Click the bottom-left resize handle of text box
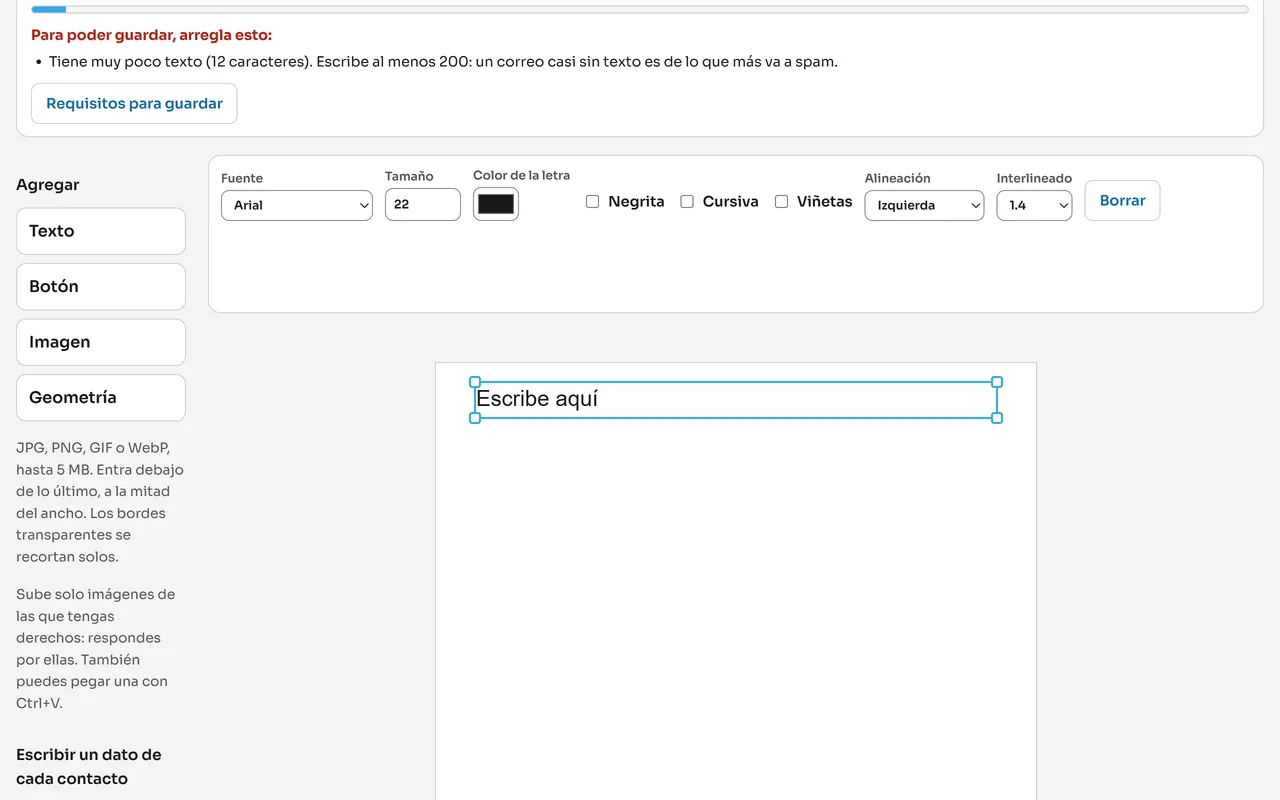This screenshot has width=1280, height=800. point(475,418)
